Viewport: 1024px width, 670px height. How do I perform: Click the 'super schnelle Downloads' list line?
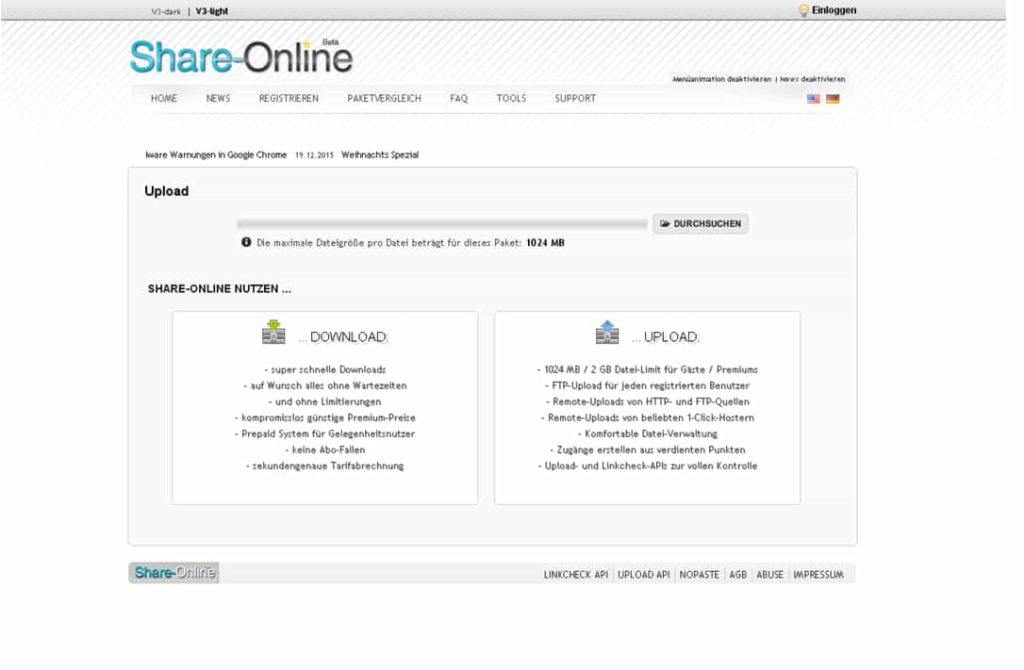(325, 370)
